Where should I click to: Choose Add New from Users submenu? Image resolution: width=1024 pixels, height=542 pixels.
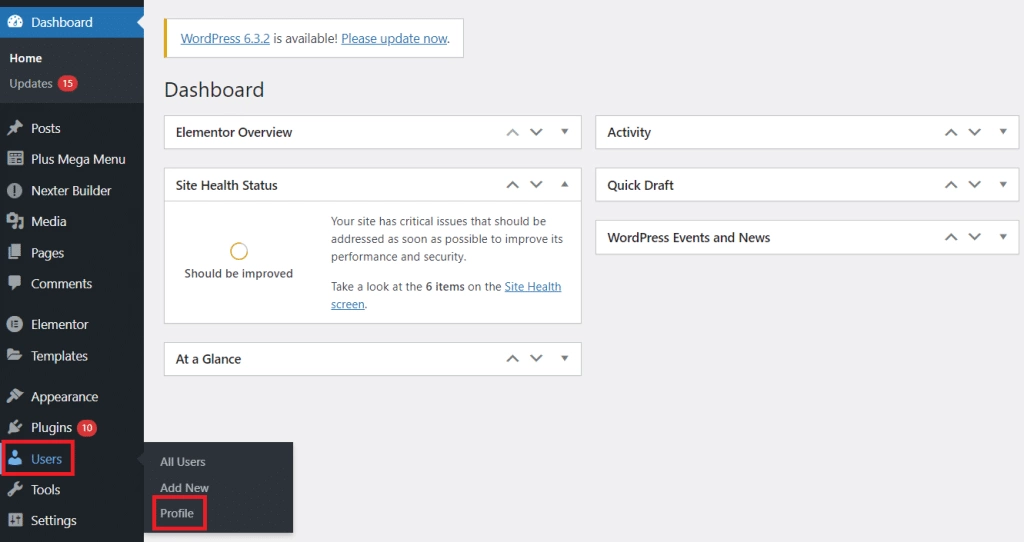point(184,488)
